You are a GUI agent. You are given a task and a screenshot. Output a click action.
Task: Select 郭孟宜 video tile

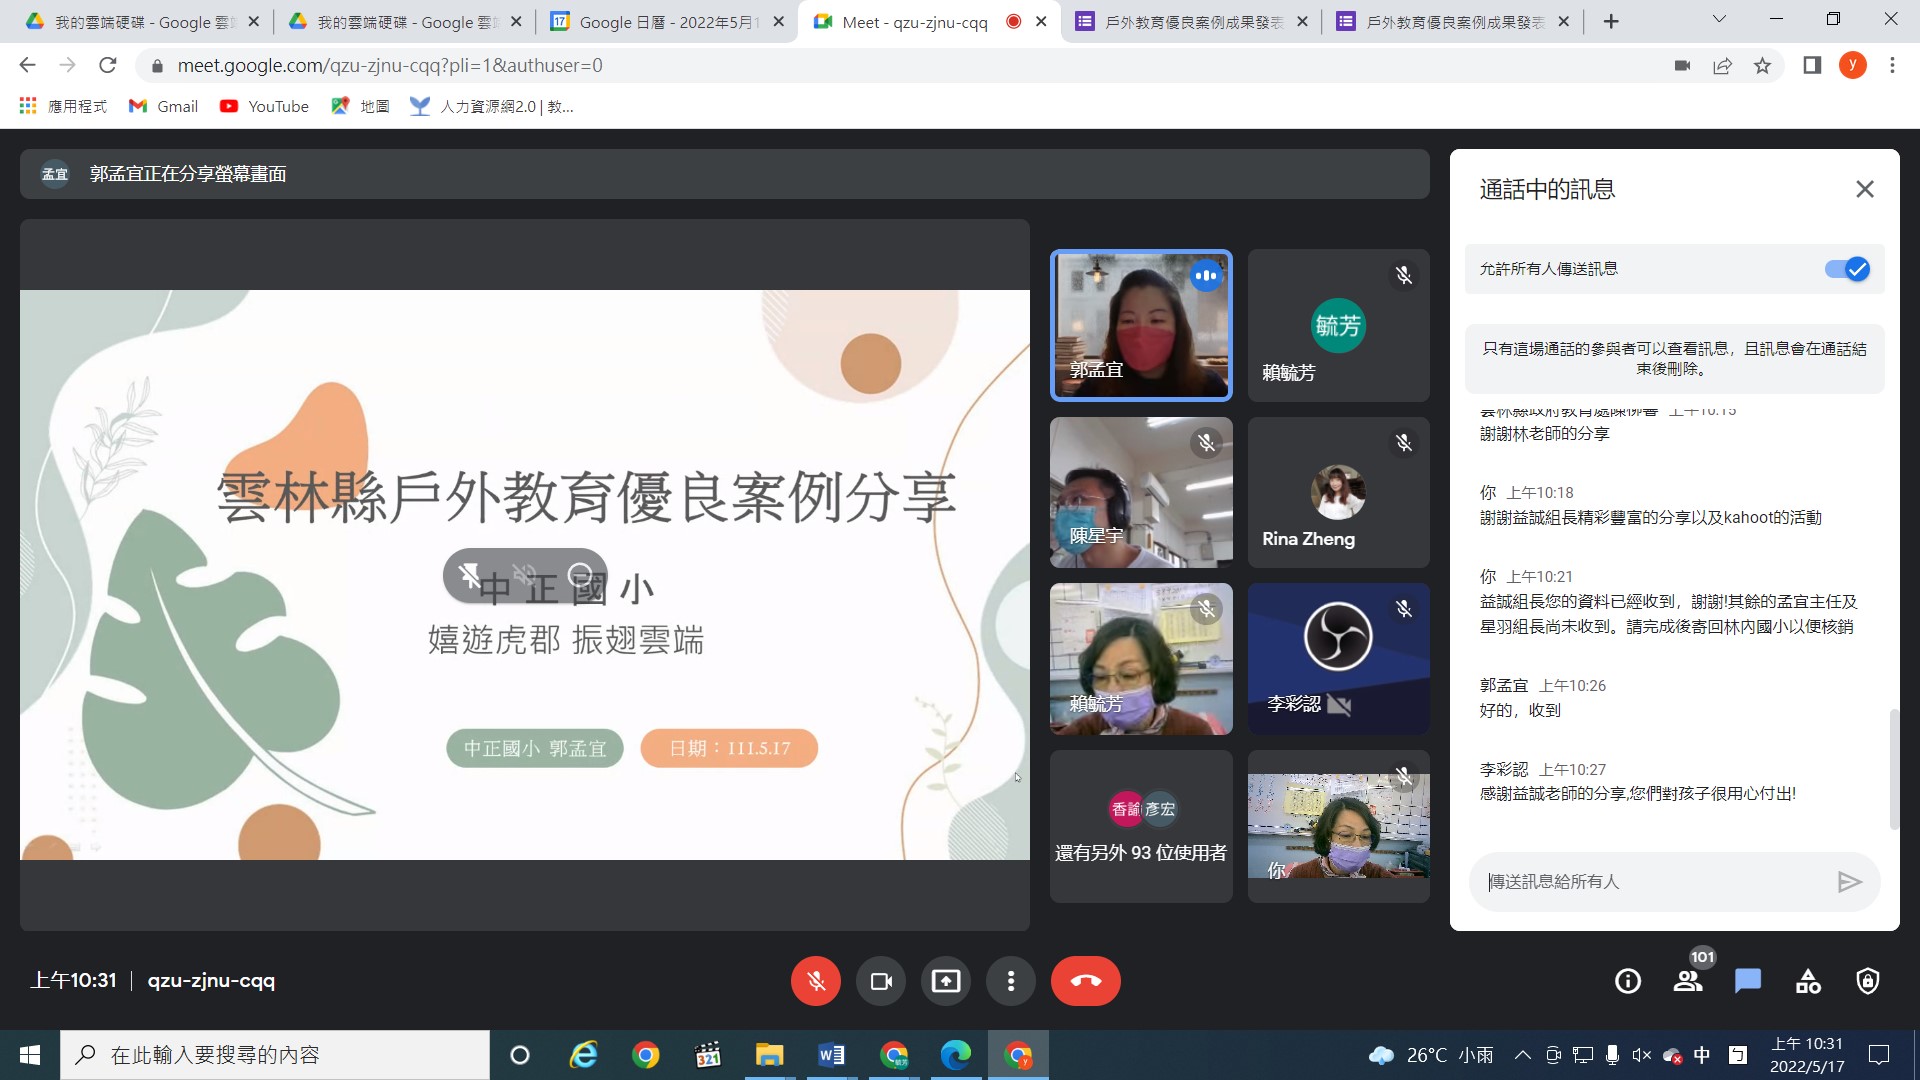click(x=1141, y=325)
